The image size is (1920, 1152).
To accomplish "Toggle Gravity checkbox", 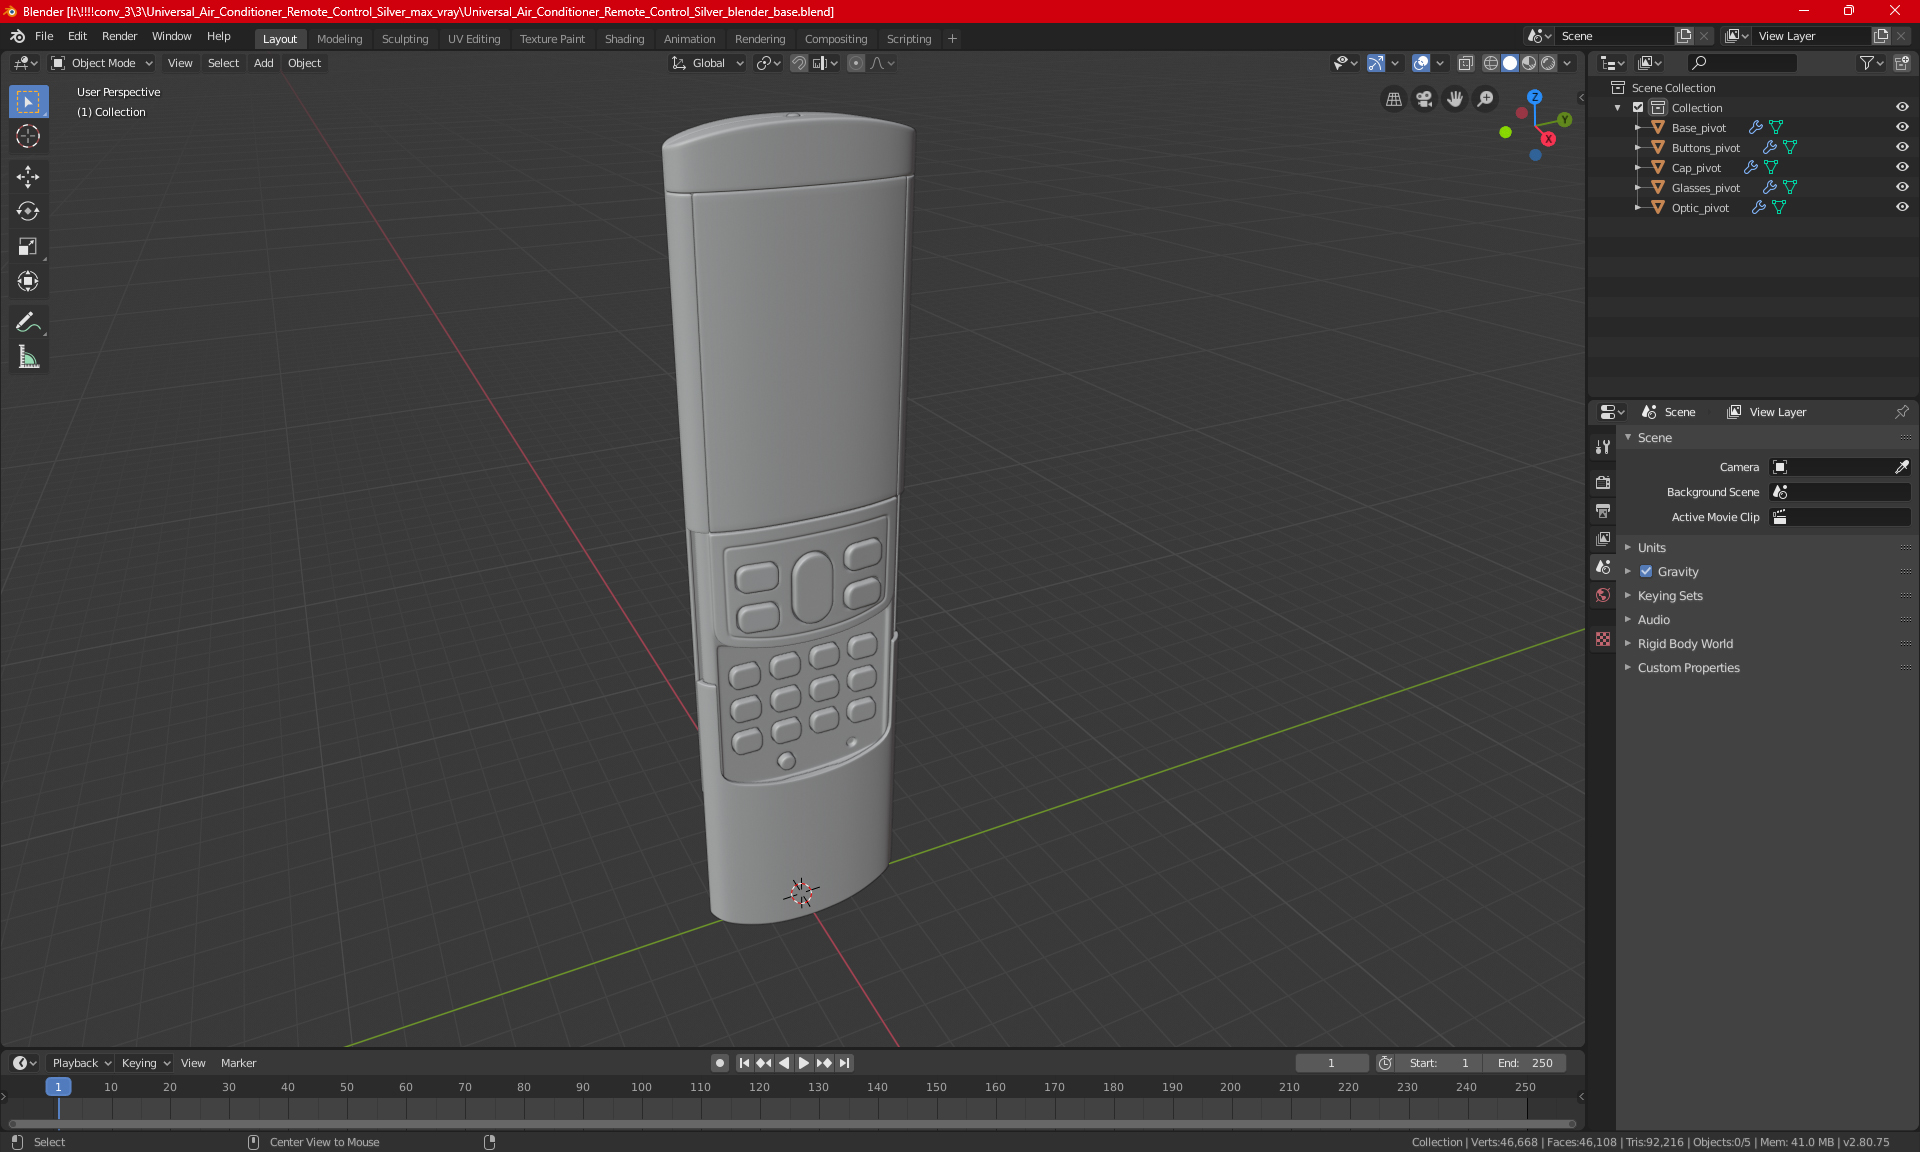I will point(1646,572).
